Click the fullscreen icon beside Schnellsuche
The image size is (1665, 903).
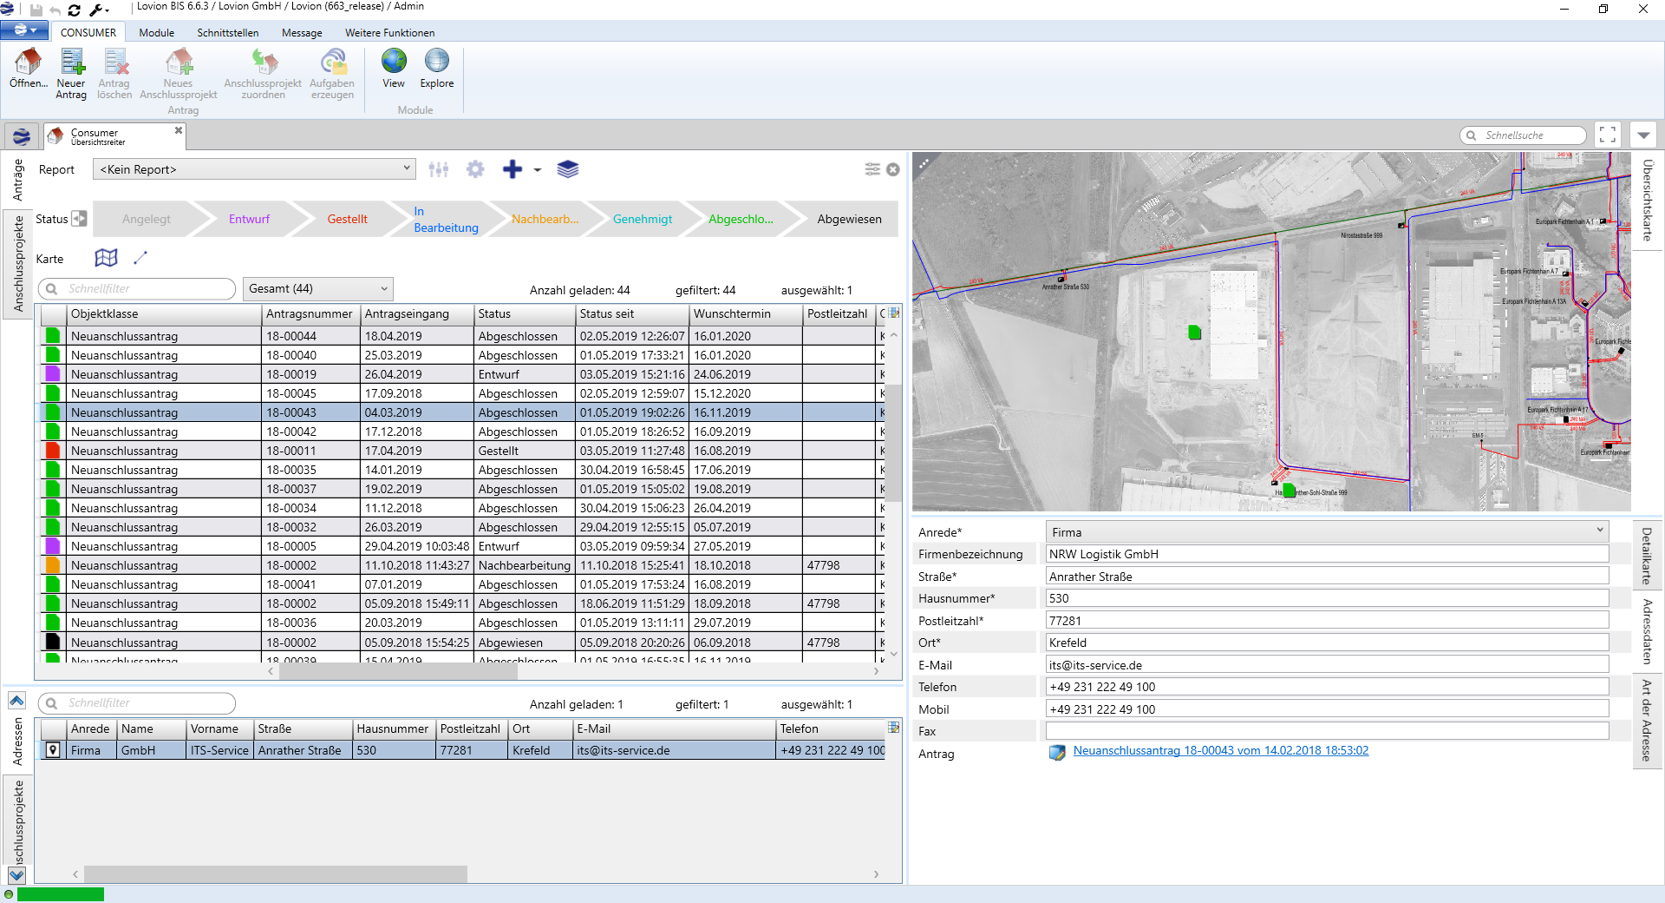[x=1607, y=135]
